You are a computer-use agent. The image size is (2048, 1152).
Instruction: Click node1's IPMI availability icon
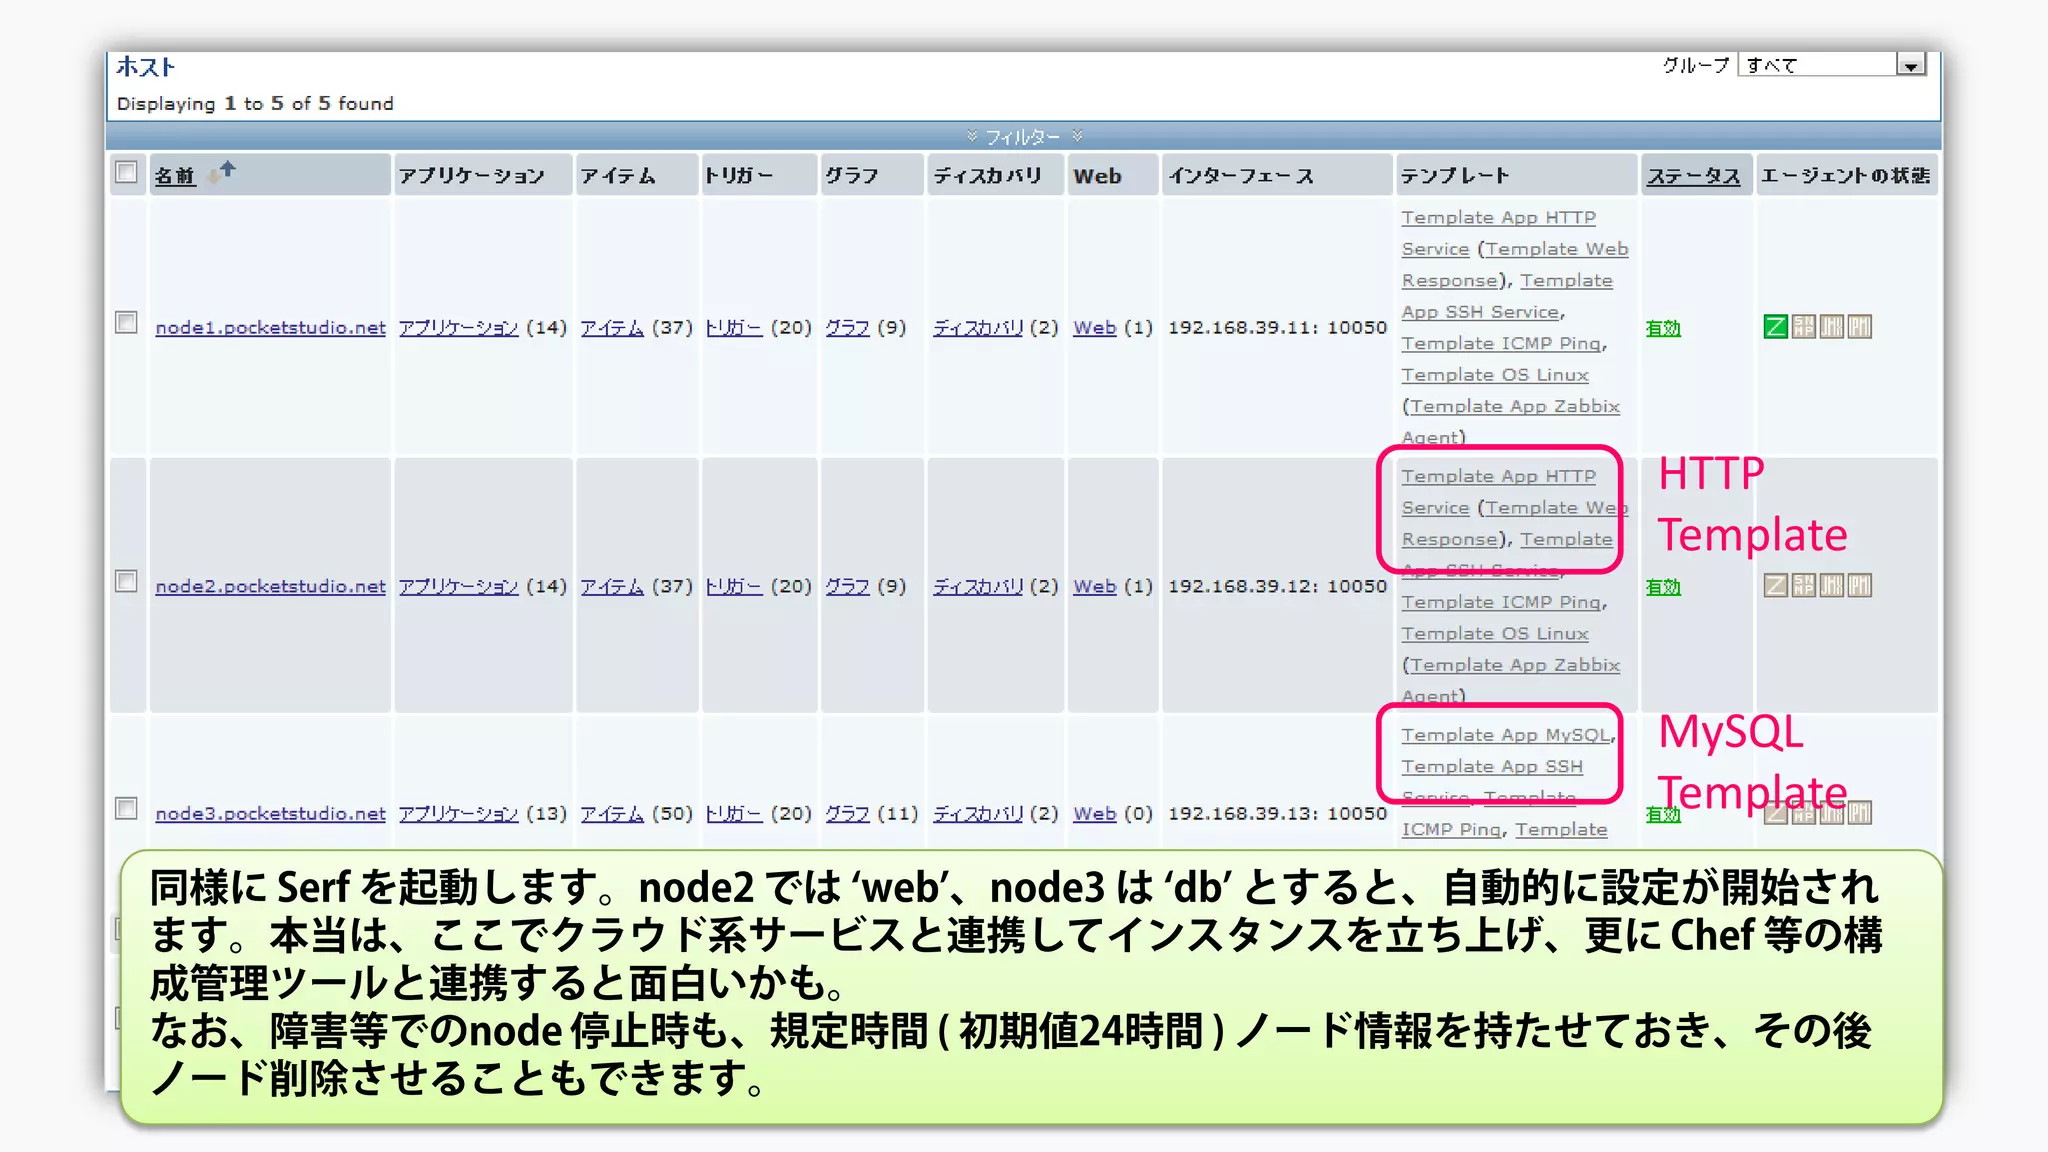(x=1859, y=327)
